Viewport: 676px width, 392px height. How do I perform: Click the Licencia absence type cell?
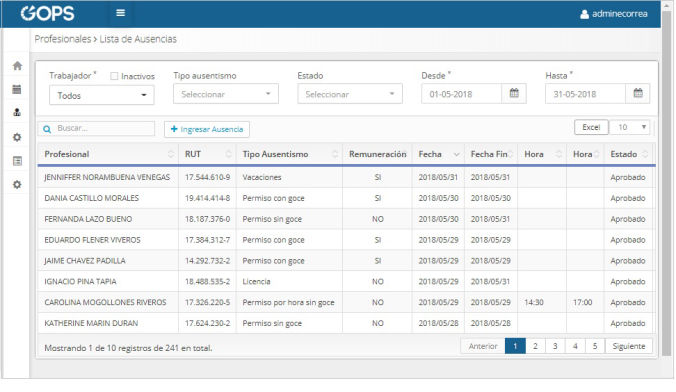click(289, 281)
